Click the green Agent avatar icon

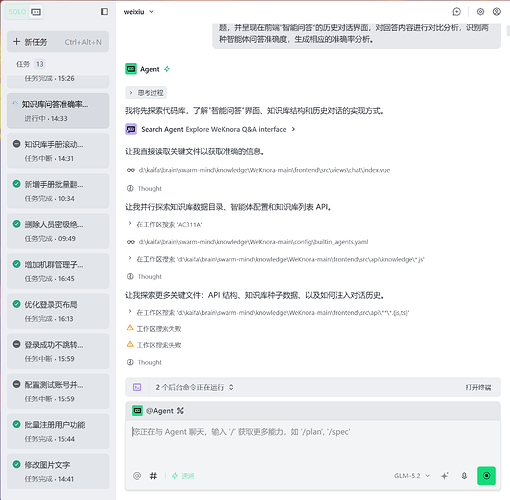(131, 69)
